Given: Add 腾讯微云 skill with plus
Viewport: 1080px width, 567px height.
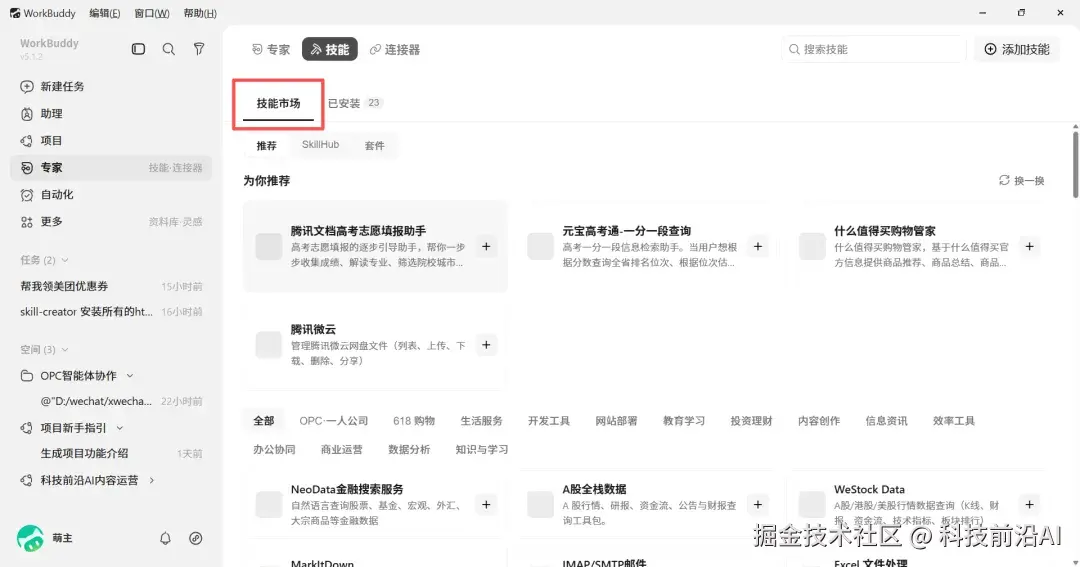Looking at the screenshot, I should [x=486, y=345].
